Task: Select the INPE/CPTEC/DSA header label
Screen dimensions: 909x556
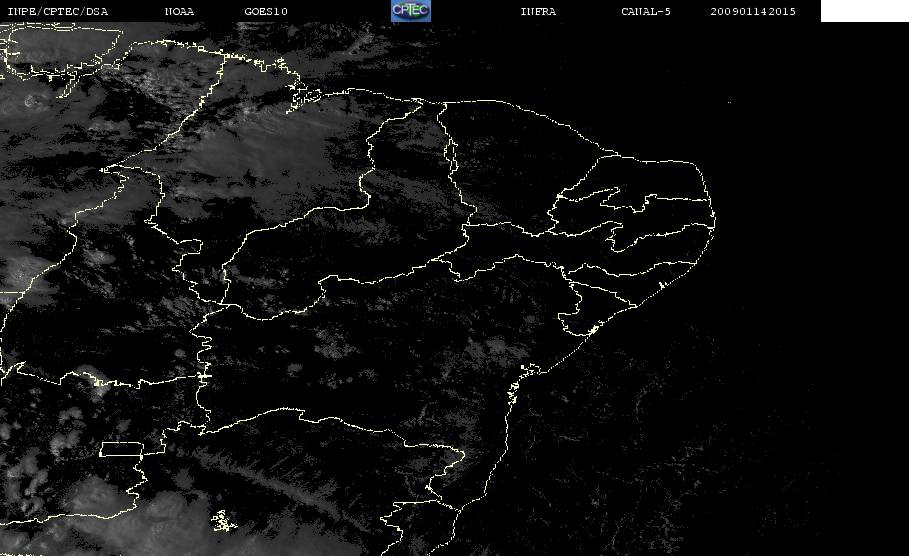Action: tap(57, 11)
